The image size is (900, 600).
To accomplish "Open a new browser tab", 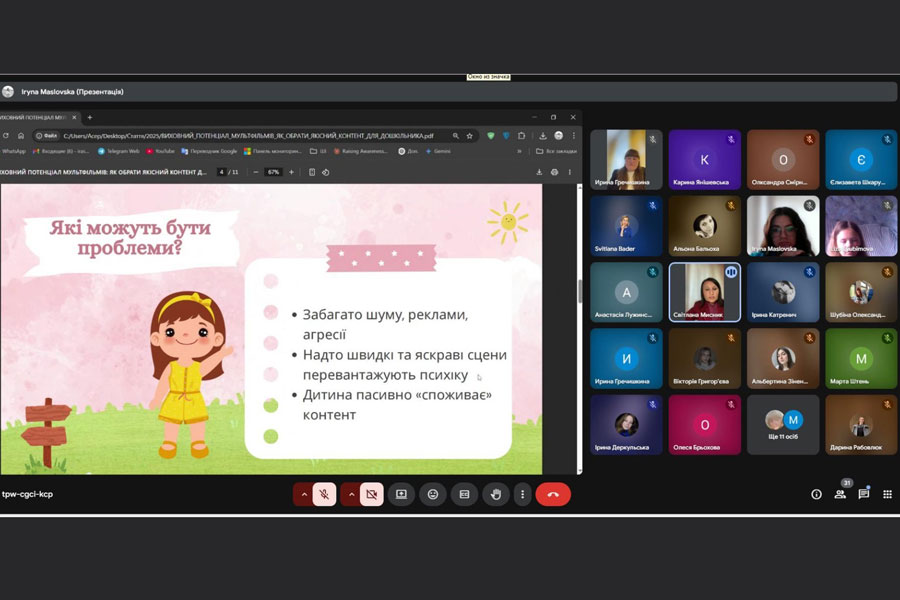I will [90, 117].
